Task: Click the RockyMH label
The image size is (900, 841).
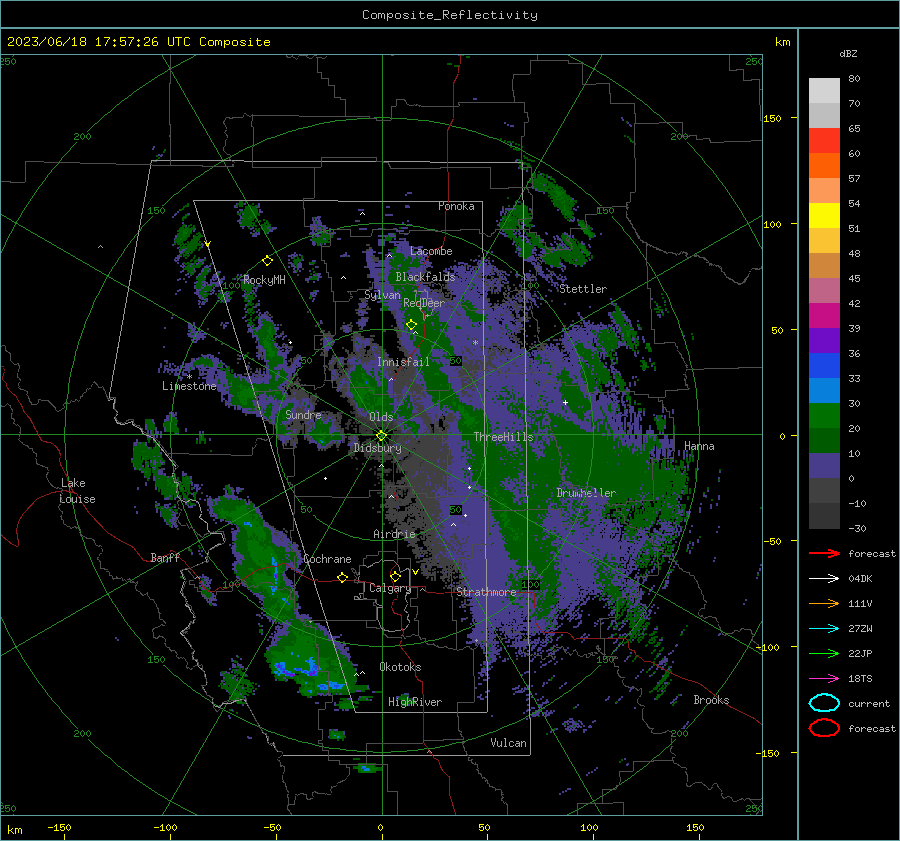Action: (x=264, y=280)
